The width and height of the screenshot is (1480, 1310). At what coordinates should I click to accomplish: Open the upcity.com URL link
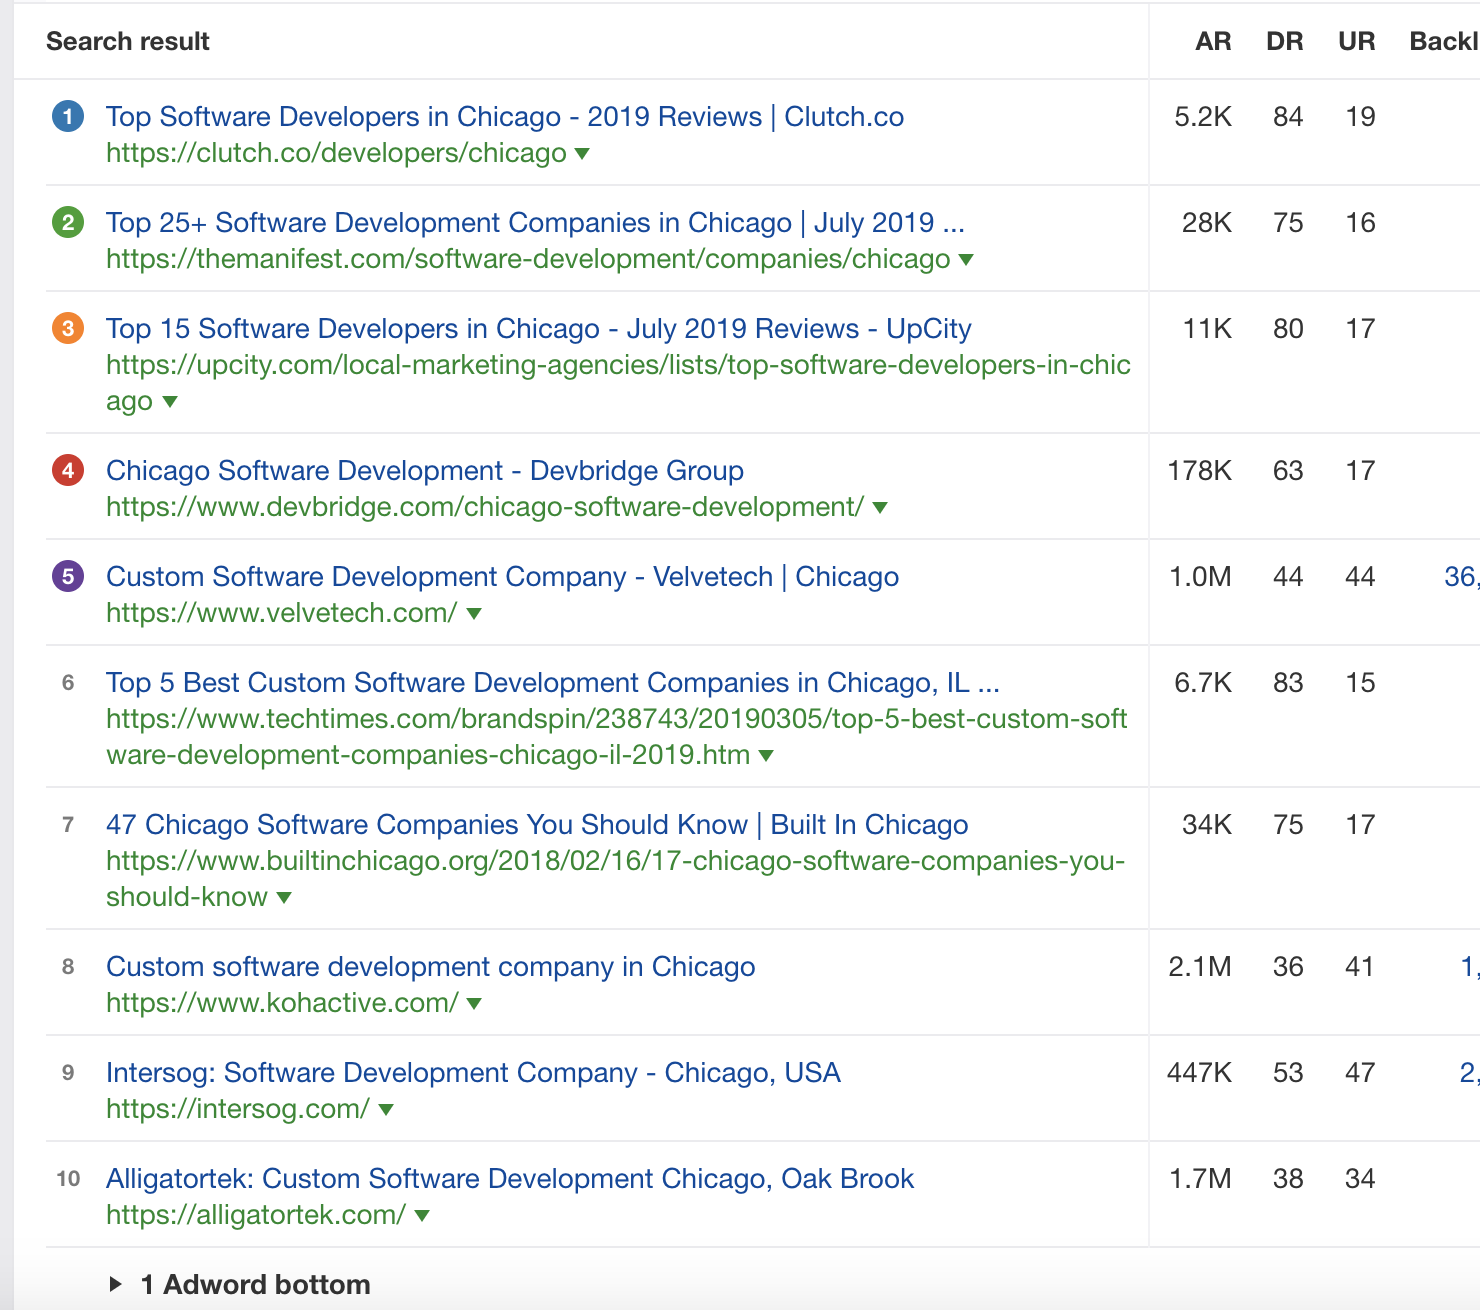point(618,383)
